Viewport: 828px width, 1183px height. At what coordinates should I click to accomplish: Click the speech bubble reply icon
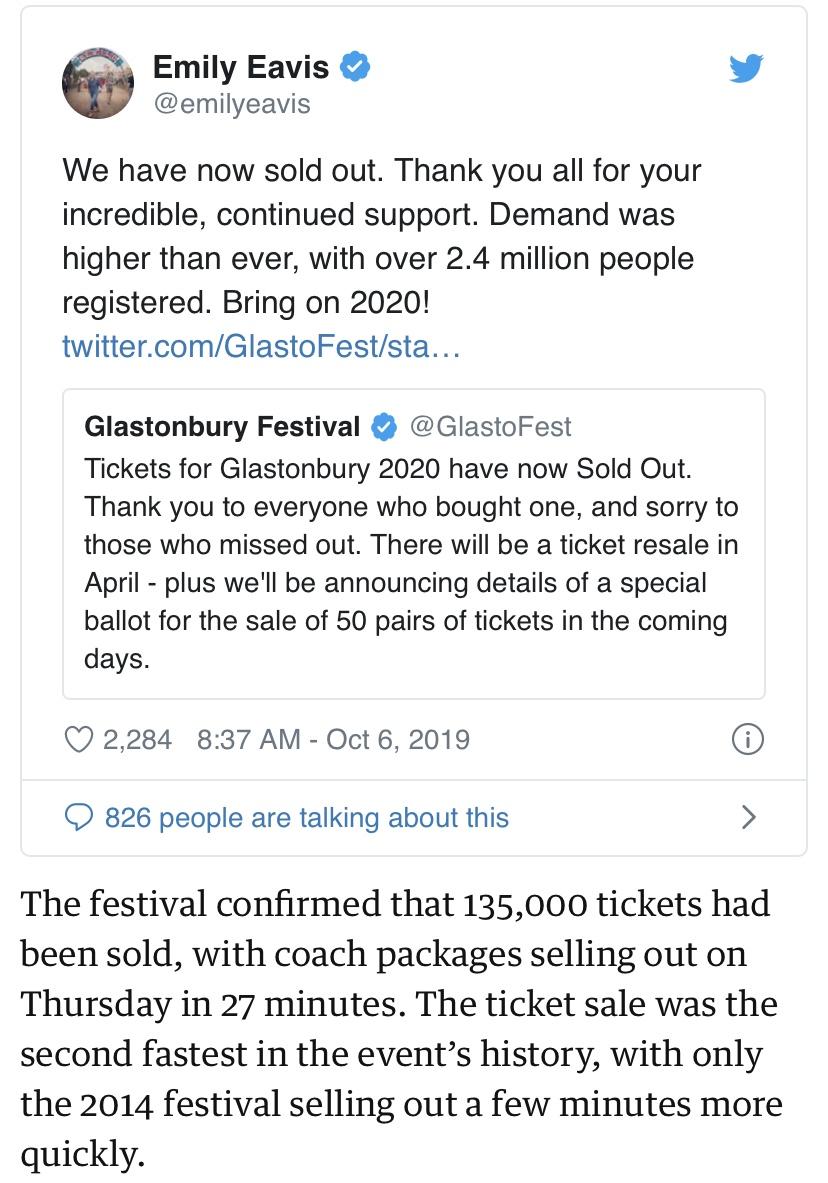79,818
